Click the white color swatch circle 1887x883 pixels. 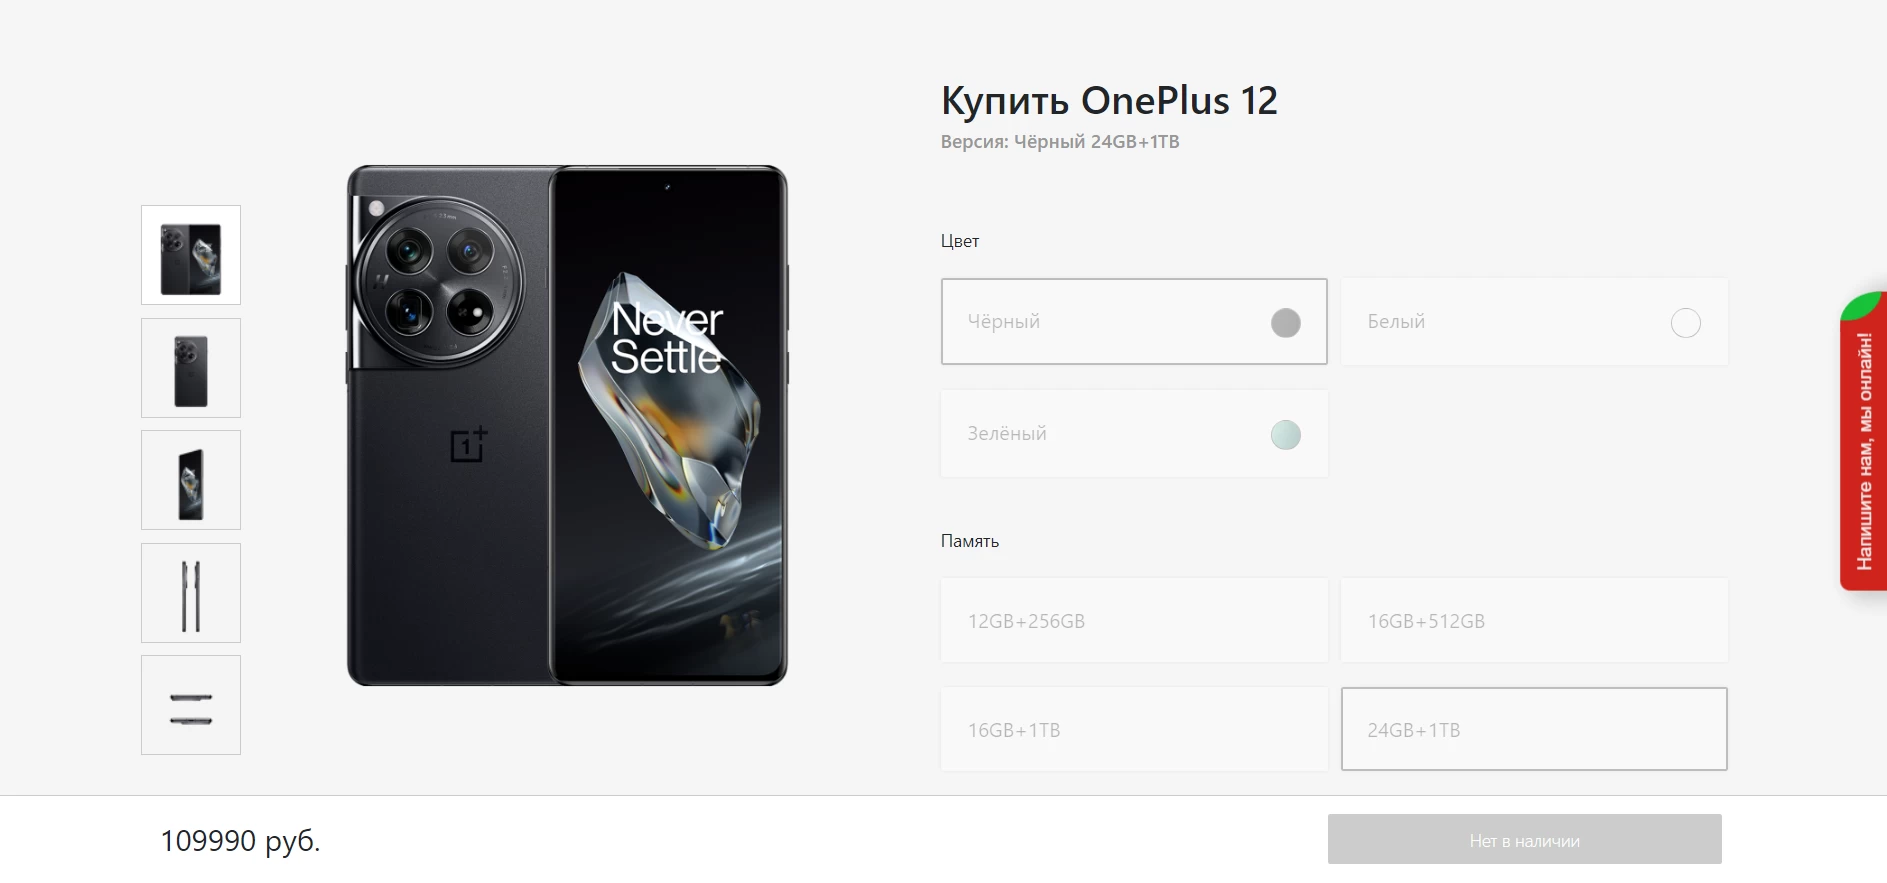(x=1686, y=323)
